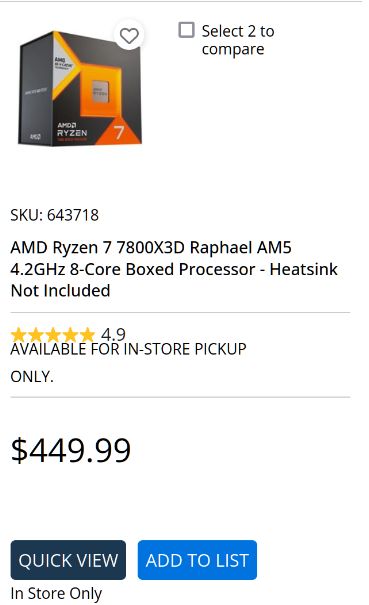This screenshot has width=369, height=605.
Task: Click the "Select 2 to compare" label text
Action: 238,40
